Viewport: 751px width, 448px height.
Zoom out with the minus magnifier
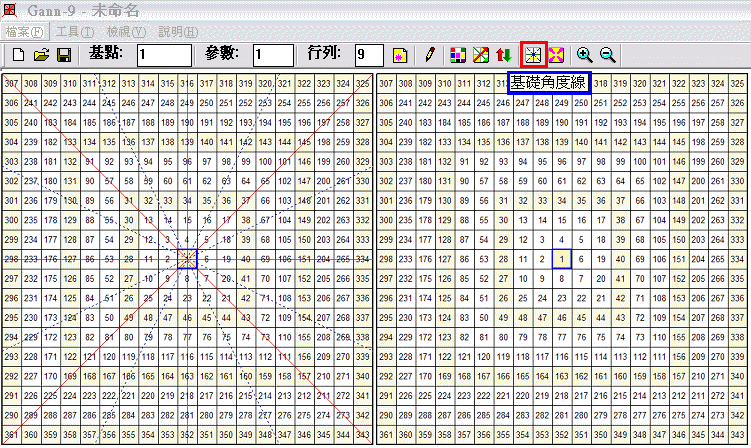[607, 55]
